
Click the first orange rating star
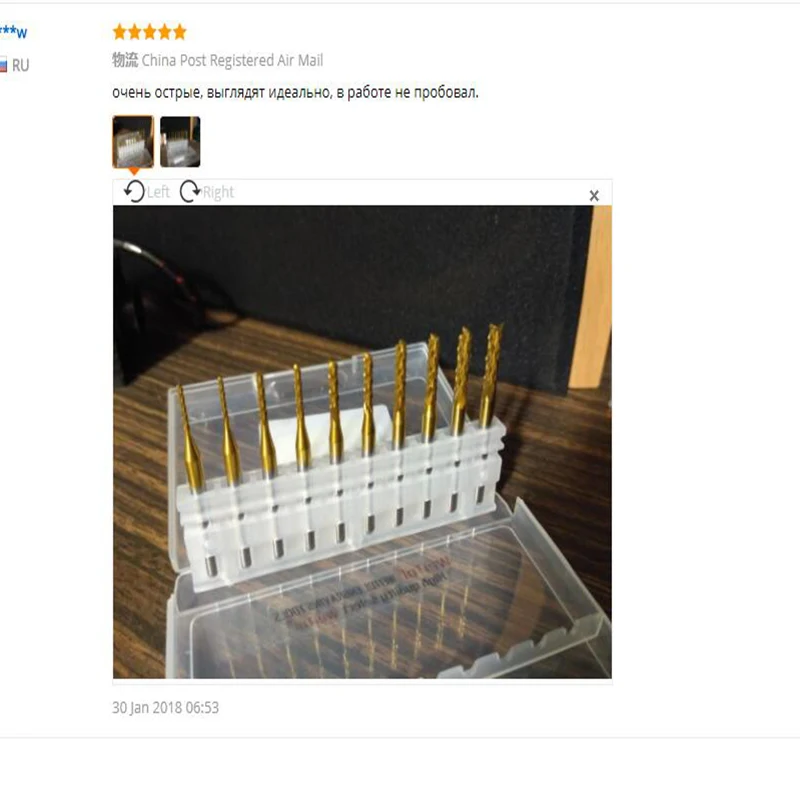click(120, 32)
